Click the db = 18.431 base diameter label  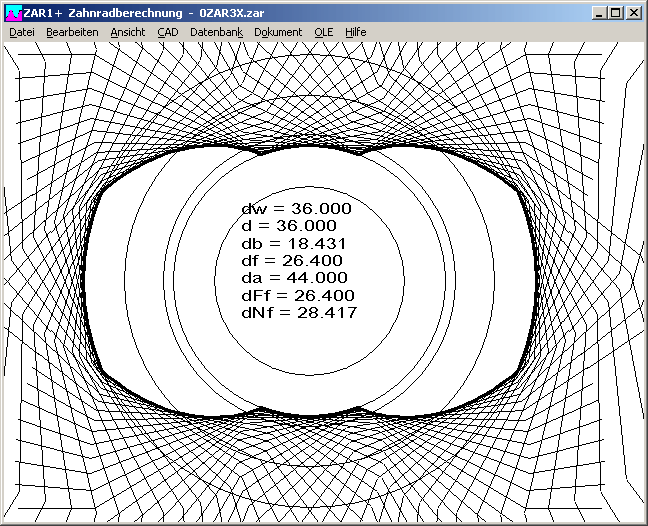tap(294, 243)
